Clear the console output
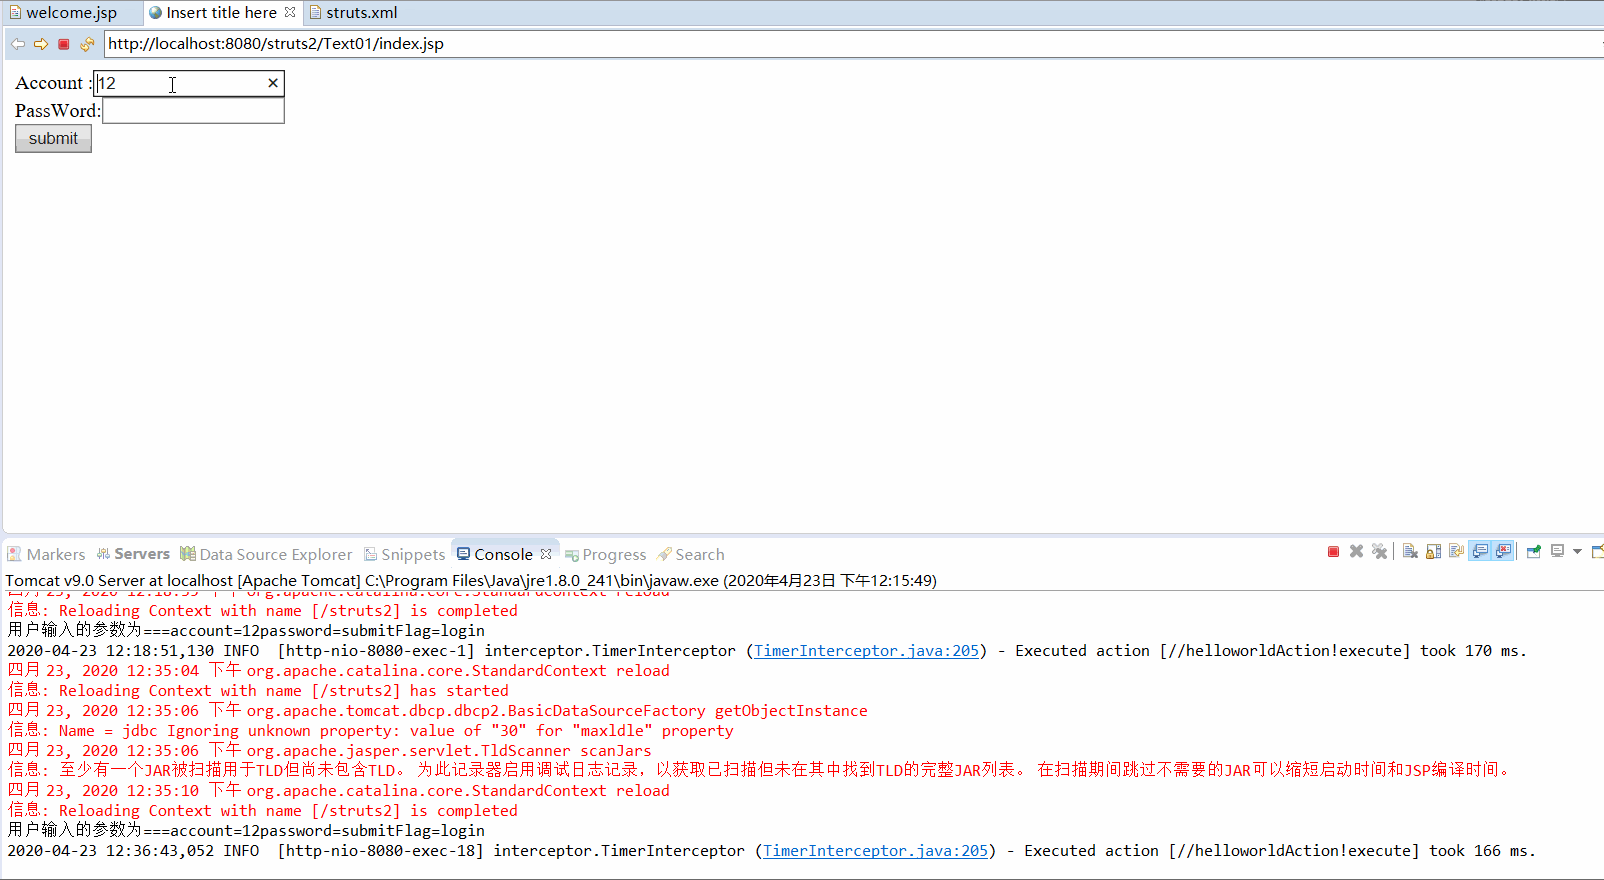Image resolution: width=1604 pixels, height=880 pixels. [1410, 552]
